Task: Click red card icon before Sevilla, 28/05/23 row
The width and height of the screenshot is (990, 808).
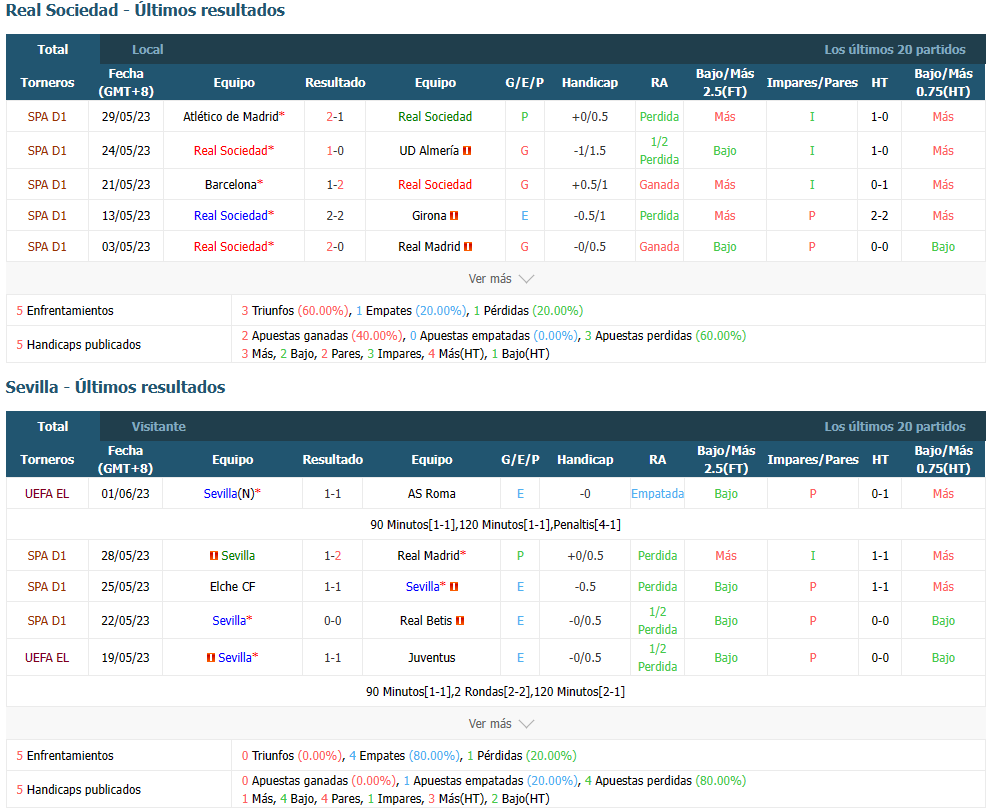Action: pos(214,556)
